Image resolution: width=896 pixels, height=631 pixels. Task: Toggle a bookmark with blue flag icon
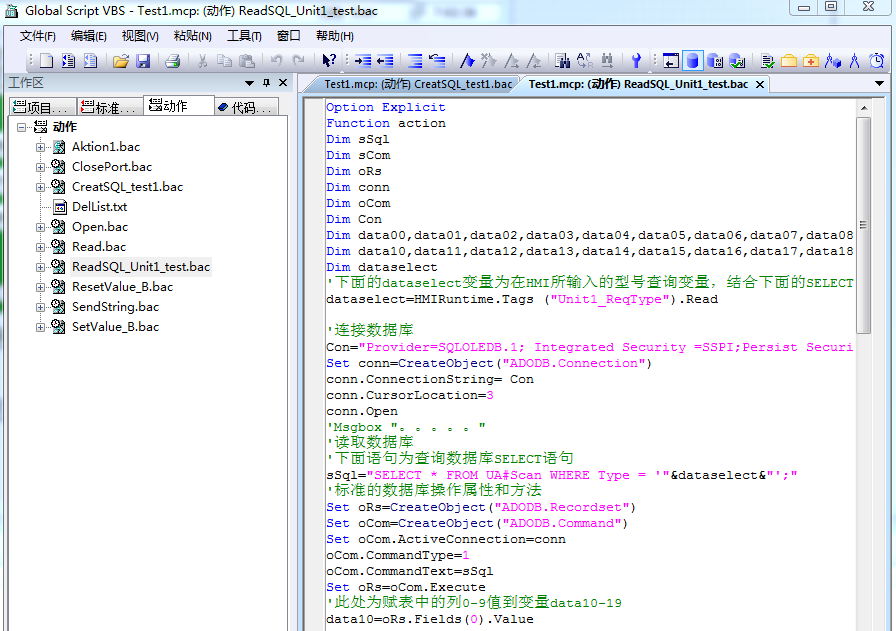(467, 61)
